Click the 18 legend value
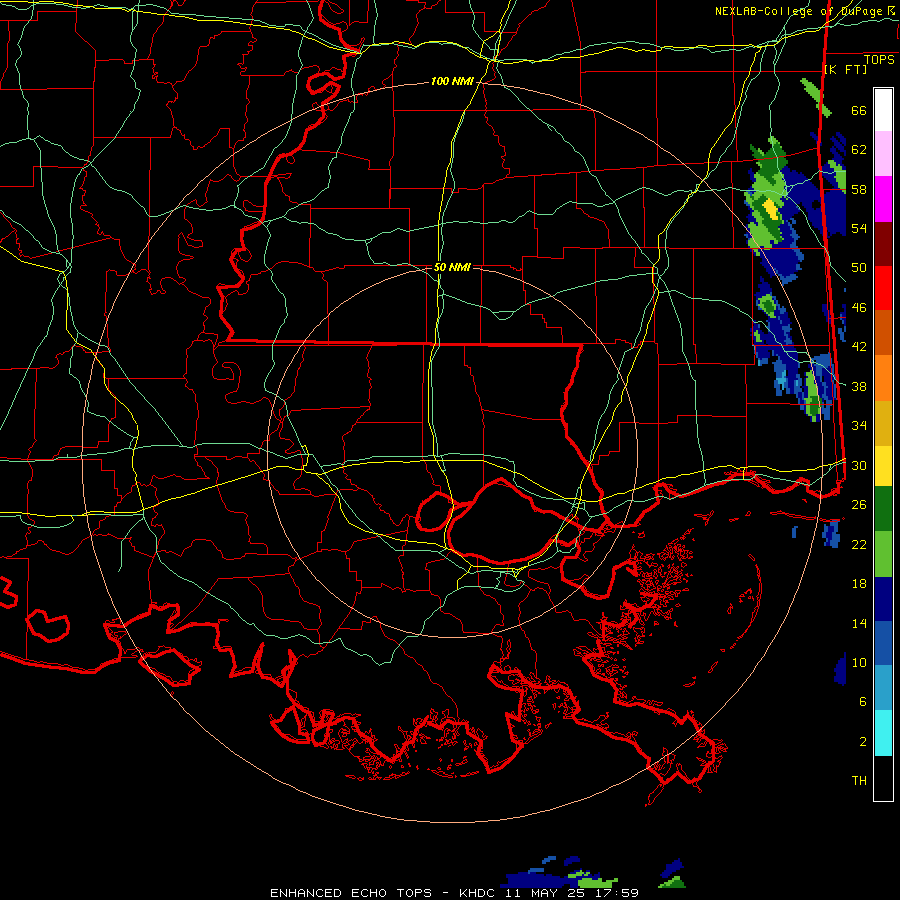 point(859,584)
